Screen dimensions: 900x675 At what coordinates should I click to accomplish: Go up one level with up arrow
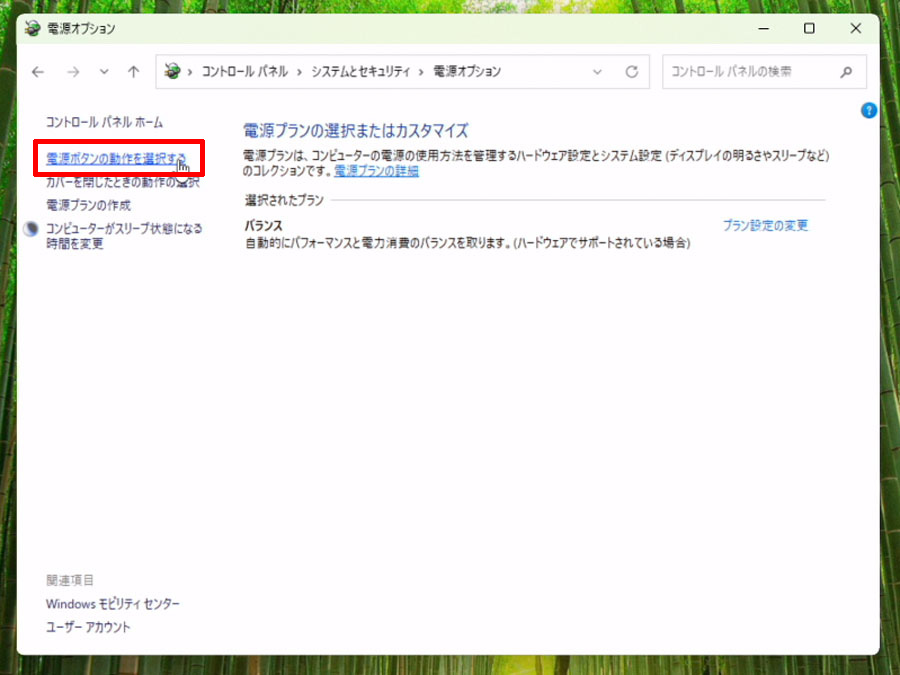click(x=134, y=72)
